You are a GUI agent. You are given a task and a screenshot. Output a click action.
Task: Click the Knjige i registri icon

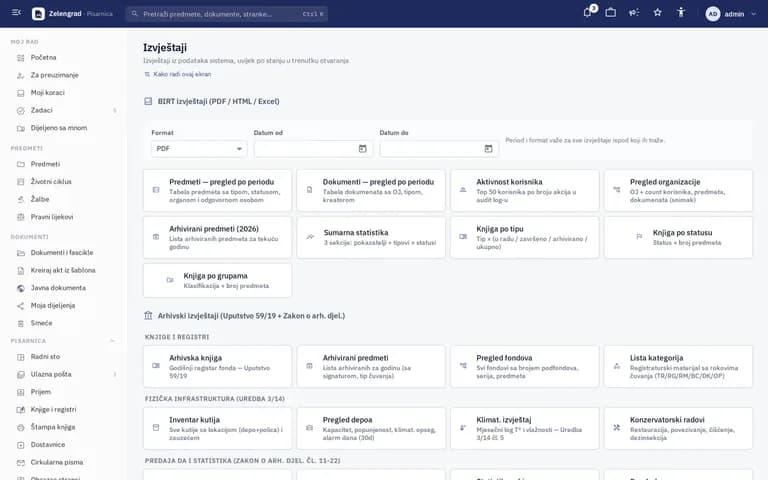coord(21,410)
